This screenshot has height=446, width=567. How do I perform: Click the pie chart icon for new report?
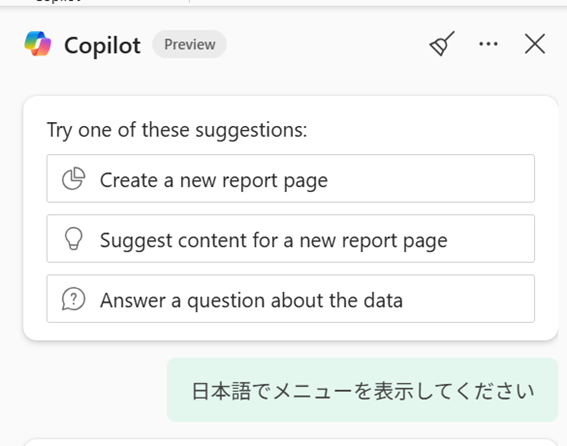tap(73, 178)
